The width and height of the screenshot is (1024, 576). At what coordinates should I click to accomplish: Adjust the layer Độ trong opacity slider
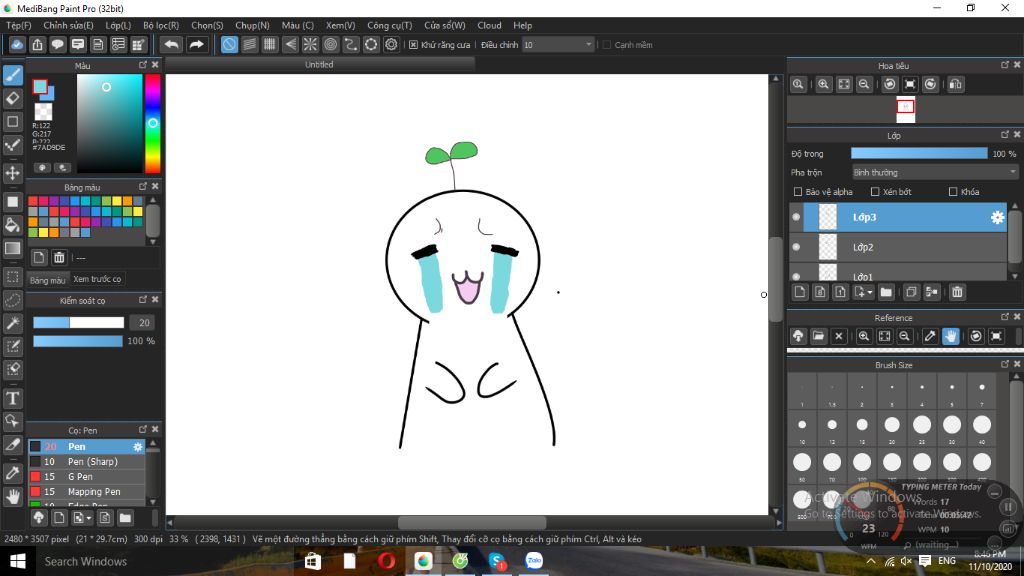pyautogui.click(x=919, y=153)
